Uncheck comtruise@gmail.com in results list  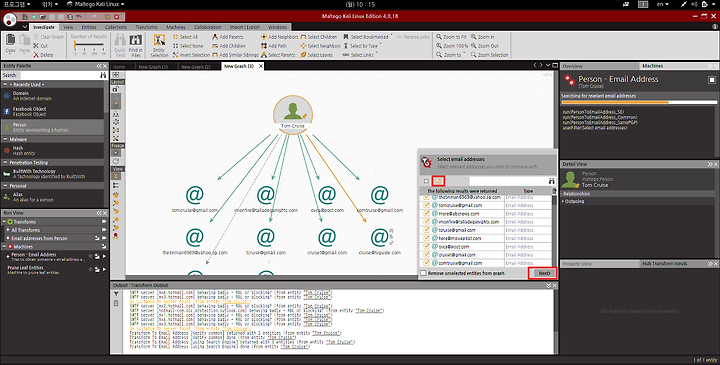(x=427, y=263)
